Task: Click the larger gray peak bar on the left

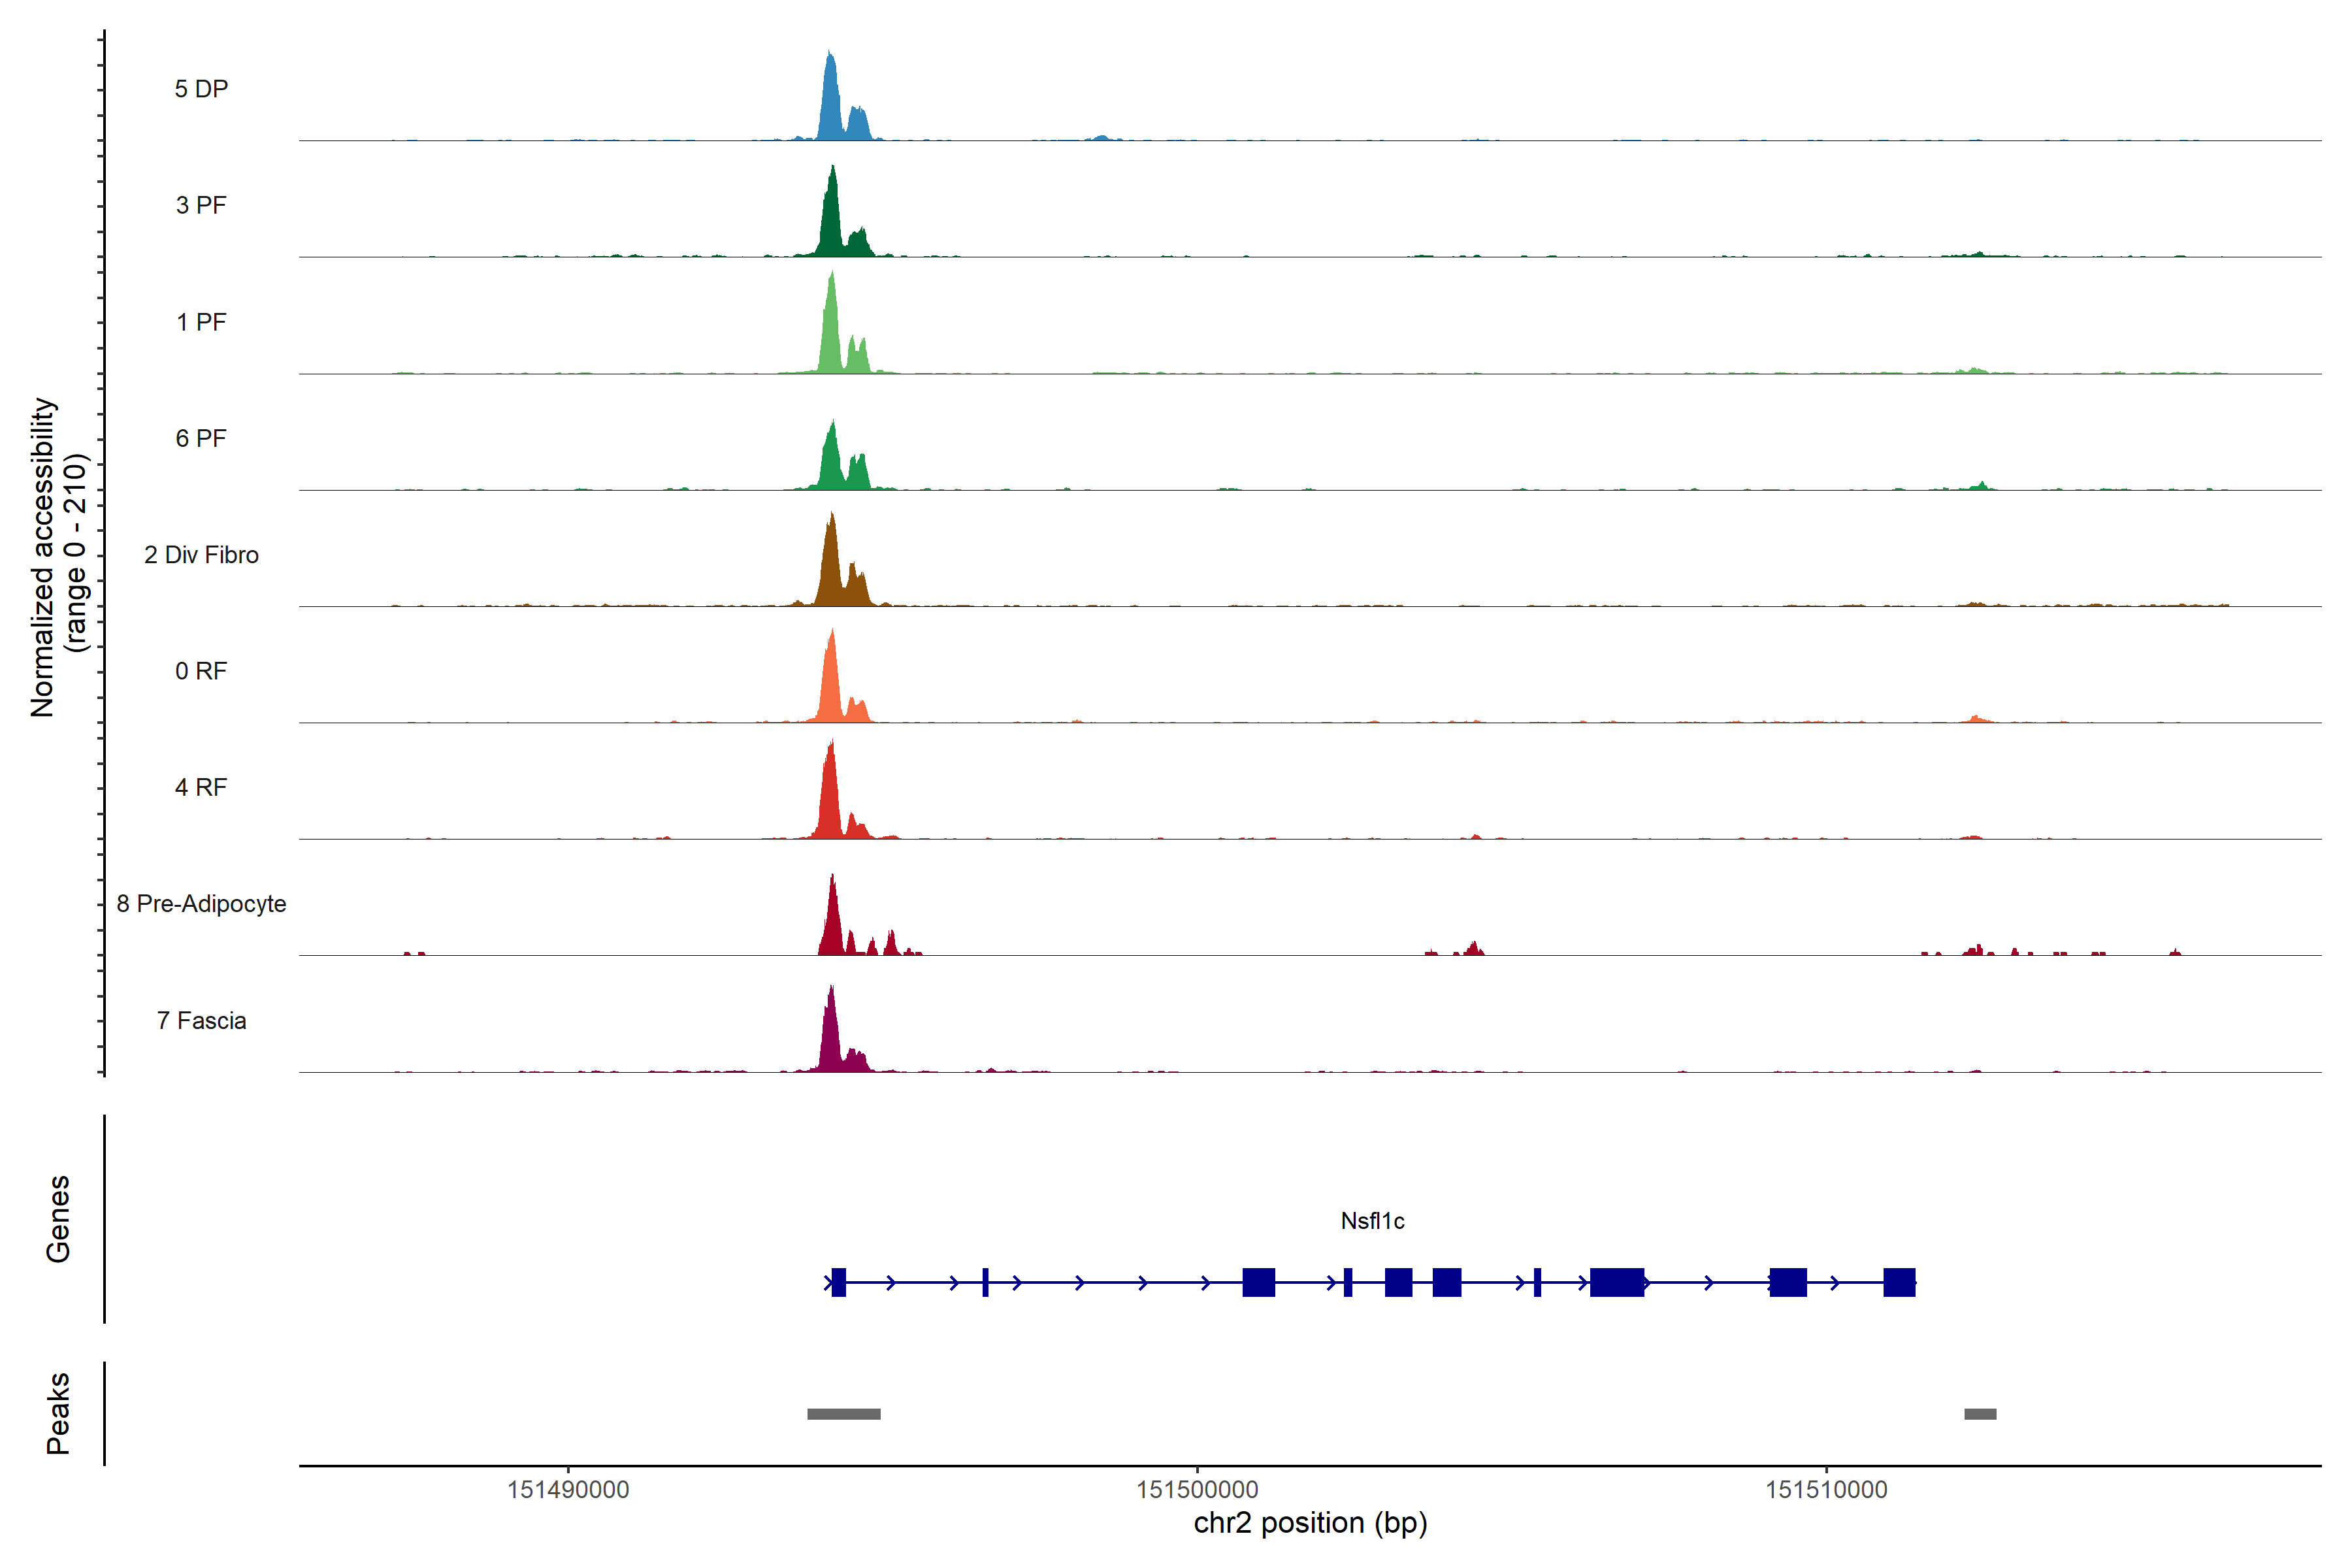Action: click(x=843, y=1414)
